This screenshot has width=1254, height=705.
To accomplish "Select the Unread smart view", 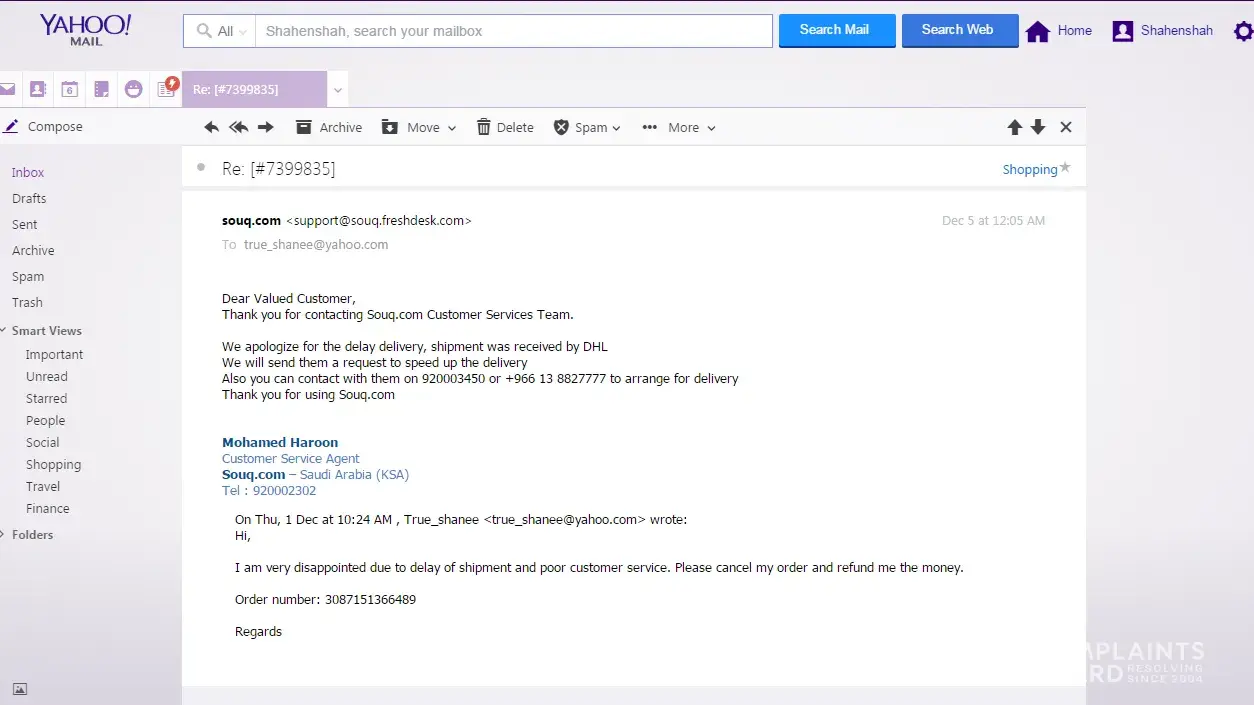I will tap(47, 376).
